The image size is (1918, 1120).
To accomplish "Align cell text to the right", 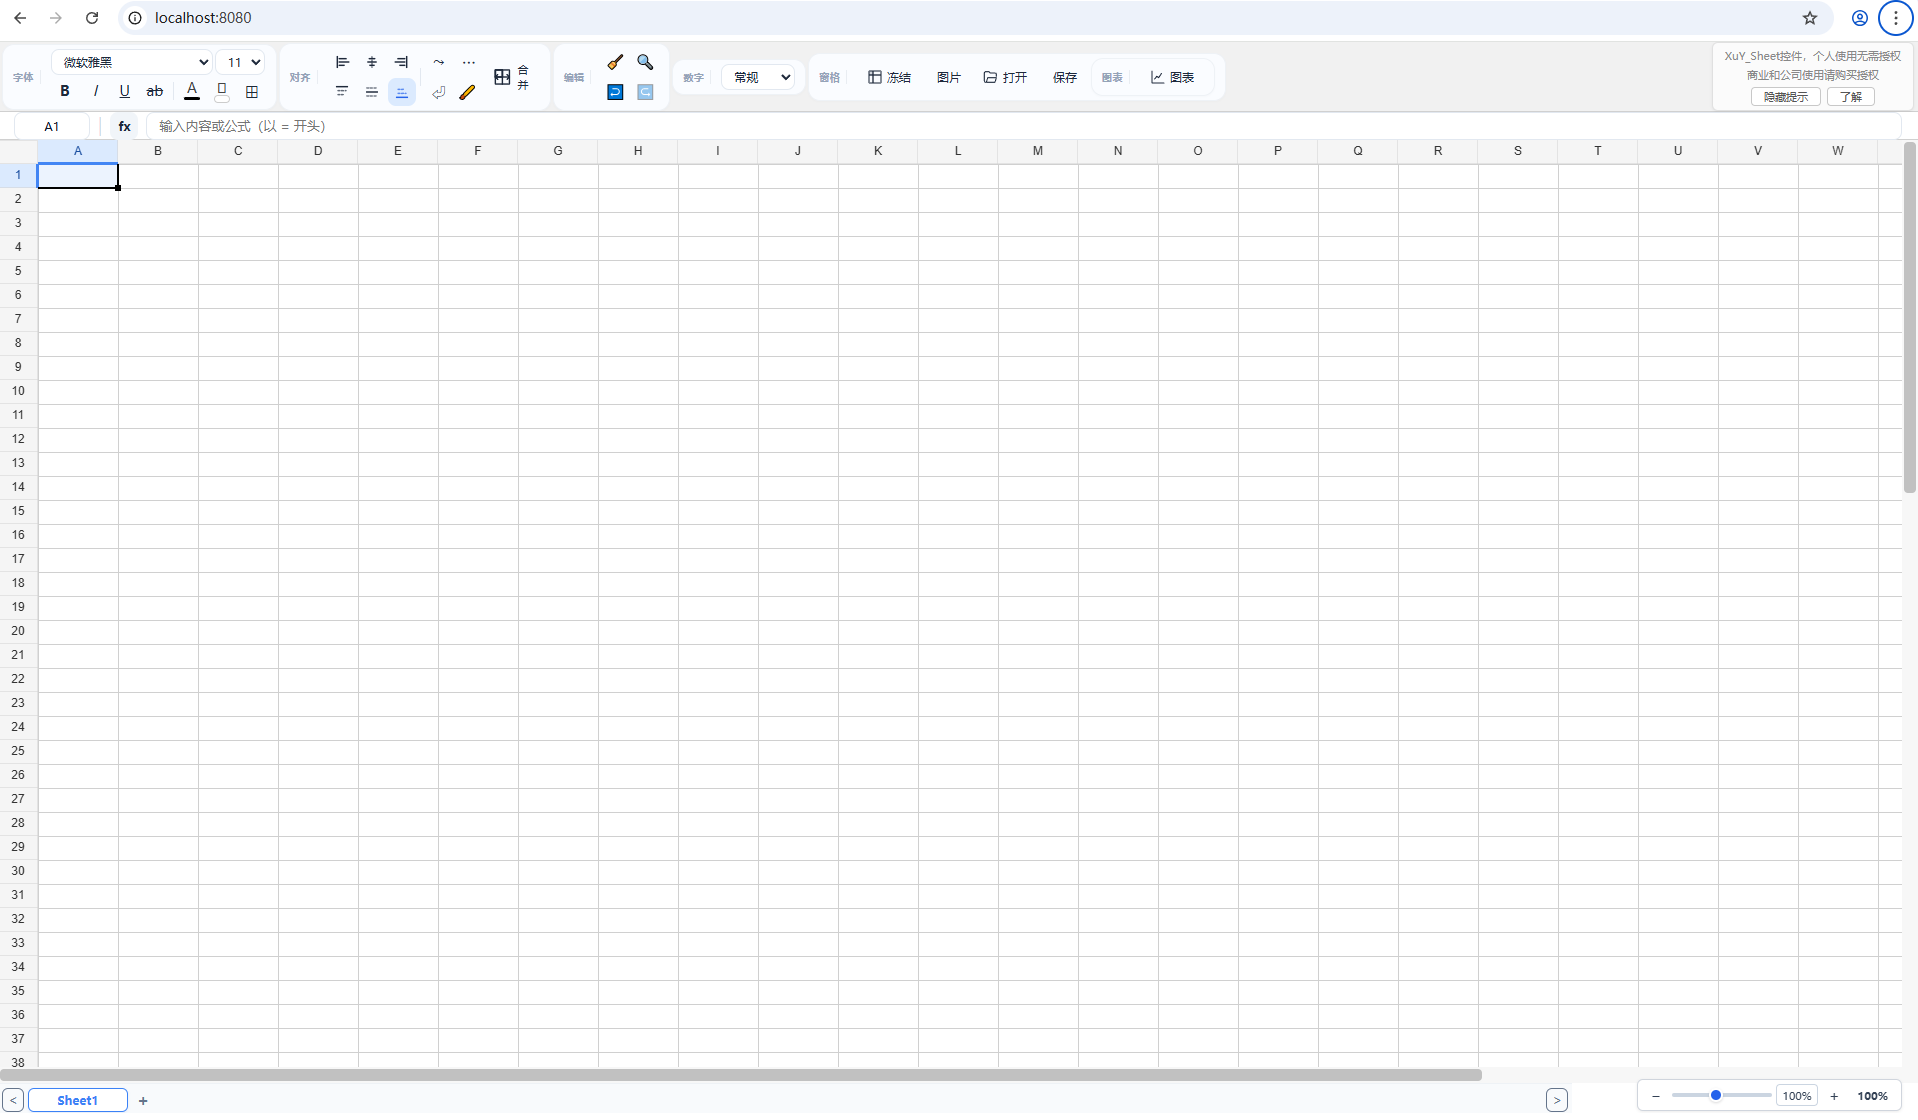I will tap(401, 62).
